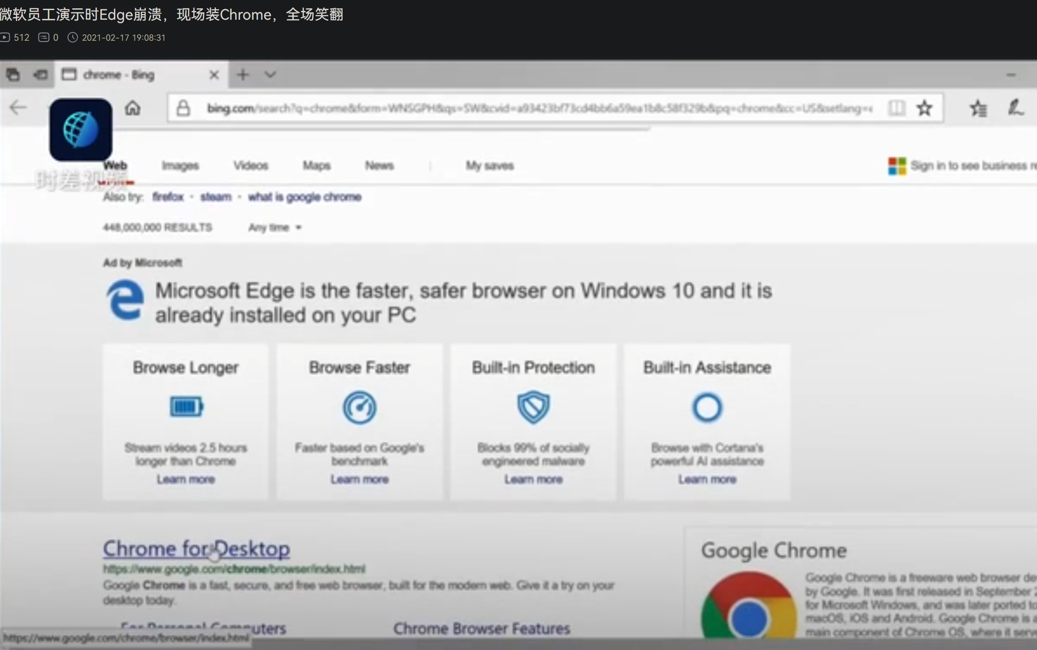Open the Favorites hub icon

(x=978, y=108)
